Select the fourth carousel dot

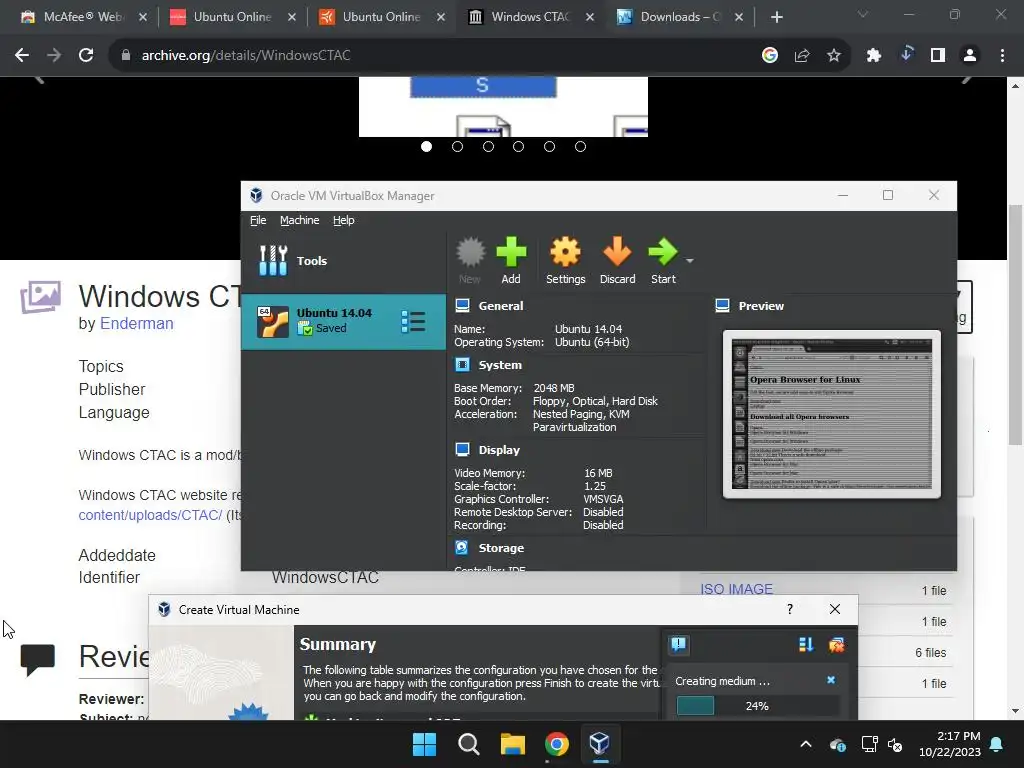(519, 146)
